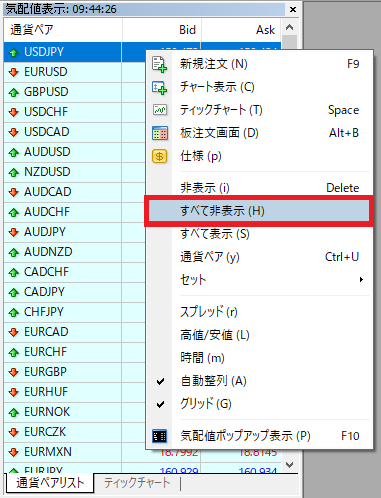Click the EURMXN bid value 18.7992
381x498 pixels.
[x=179, y=453]
